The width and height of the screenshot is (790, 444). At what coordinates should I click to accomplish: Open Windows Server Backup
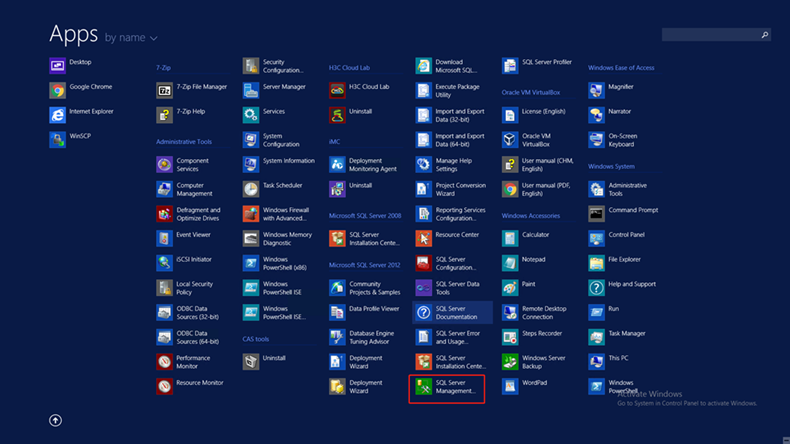coord(535,362)
